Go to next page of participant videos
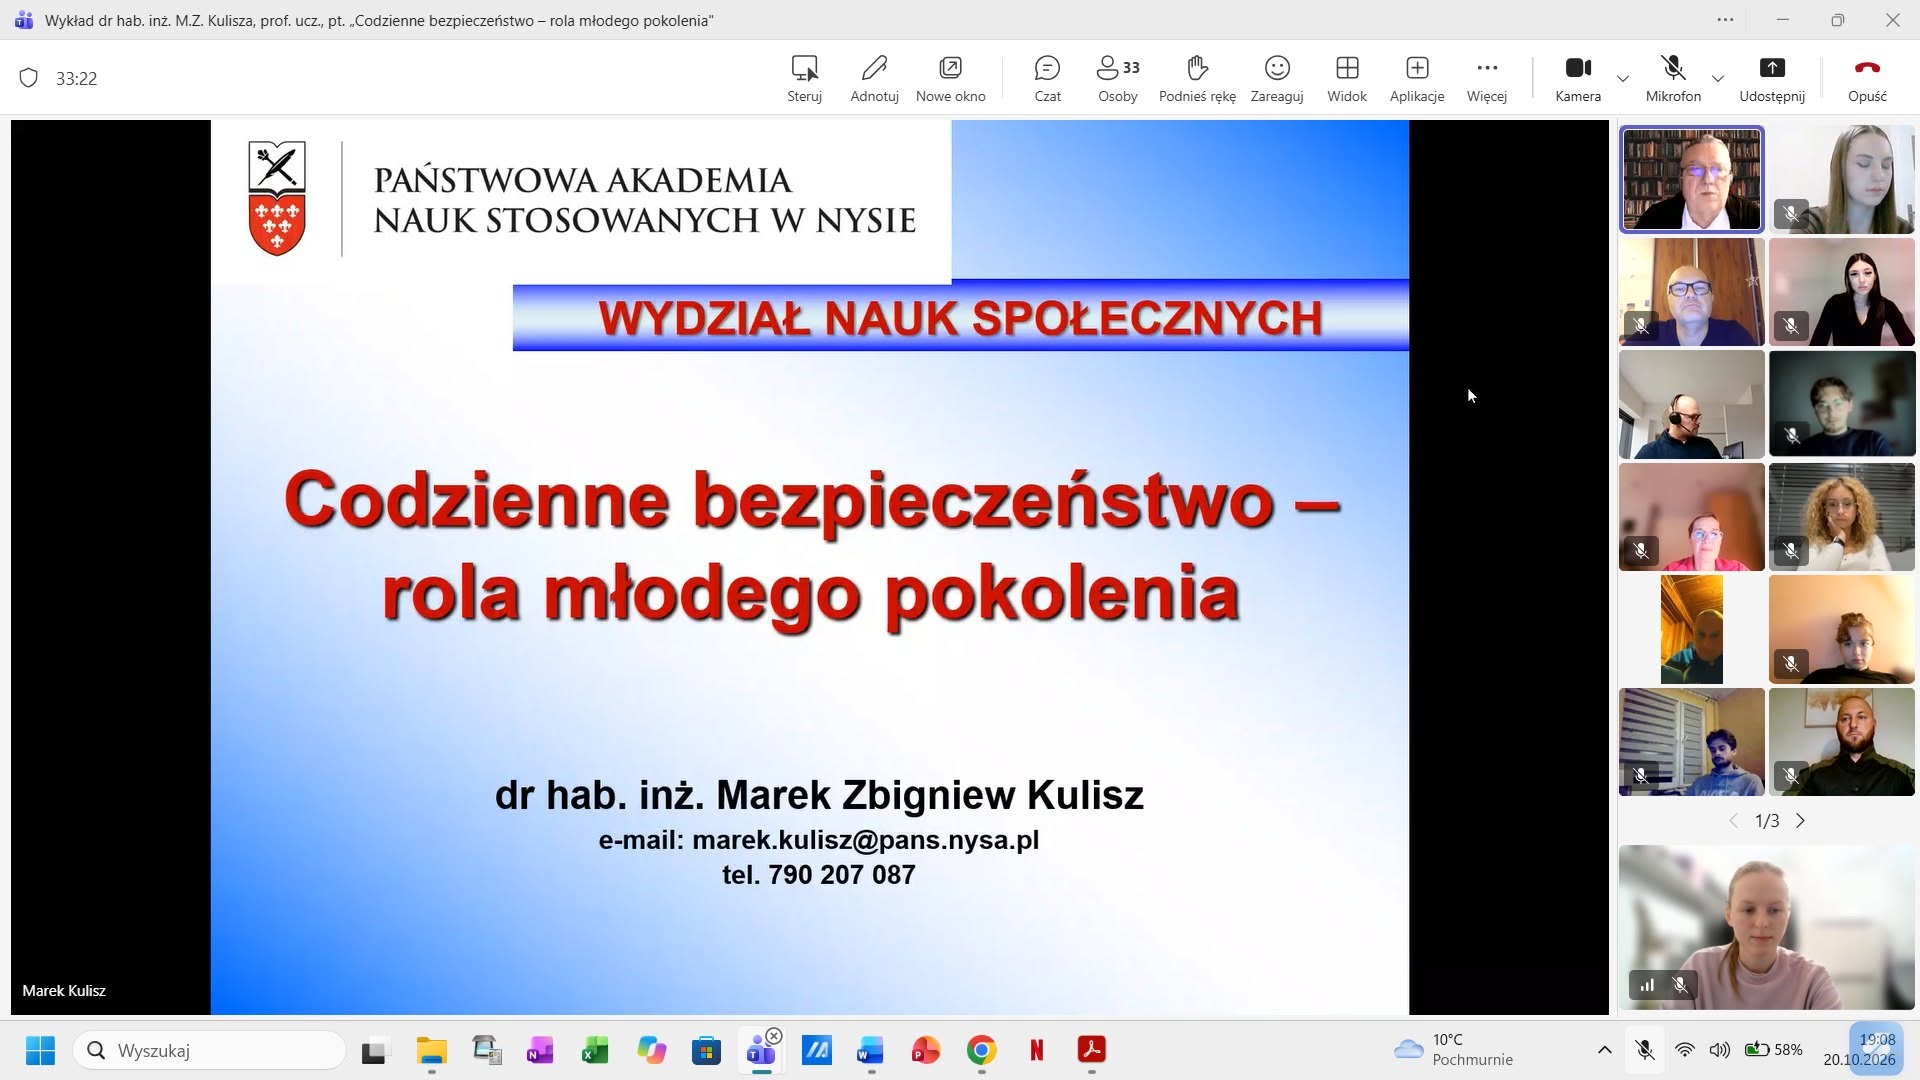Image resolution: width=1920 pixels, height=1080 pixels. pyautogui.click(x=1801, y=821)
